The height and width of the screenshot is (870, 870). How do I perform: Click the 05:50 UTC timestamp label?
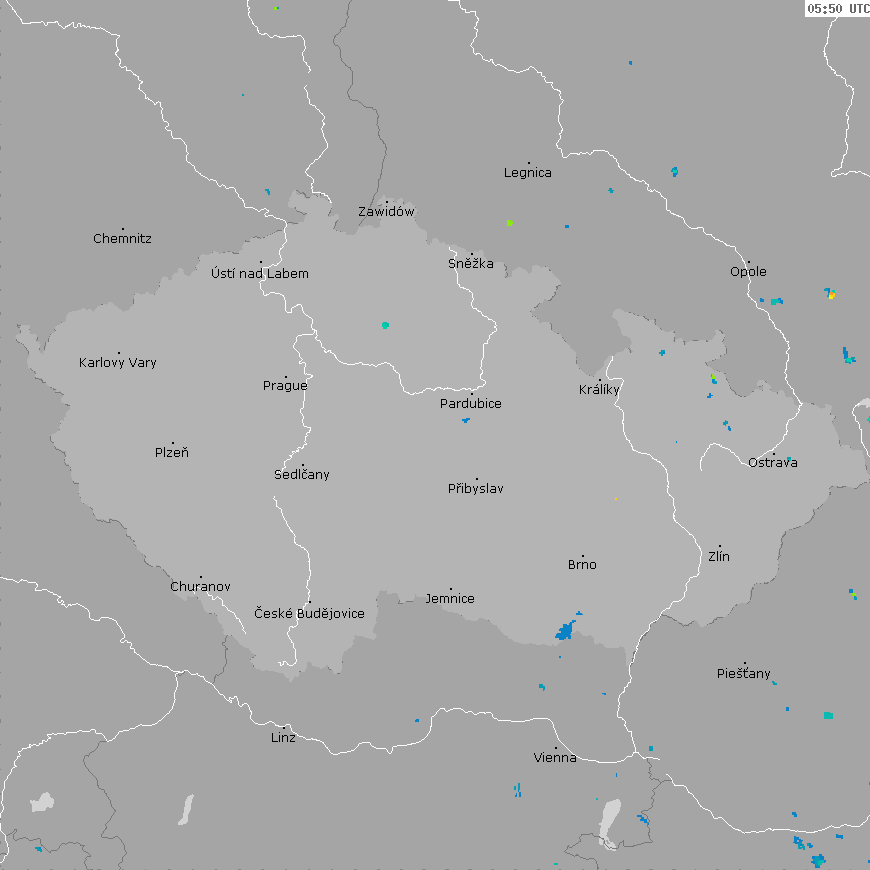coord(837,8)
